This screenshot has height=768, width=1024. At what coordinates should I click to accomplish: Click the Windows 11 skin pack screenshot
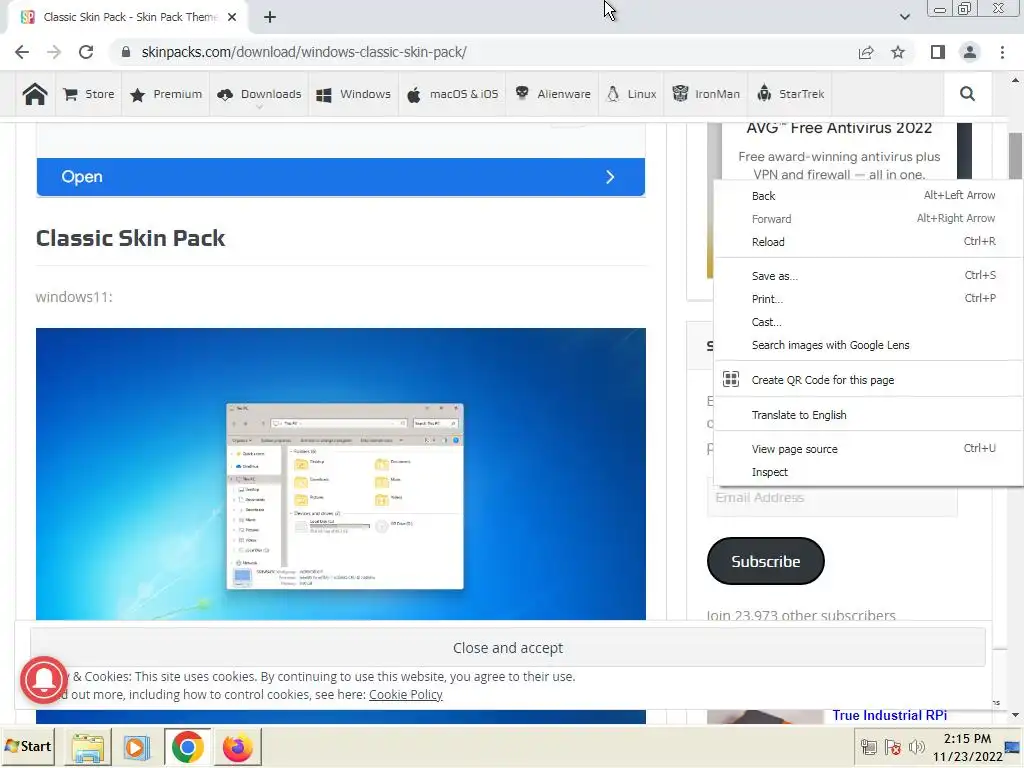[x=341, y=474]
